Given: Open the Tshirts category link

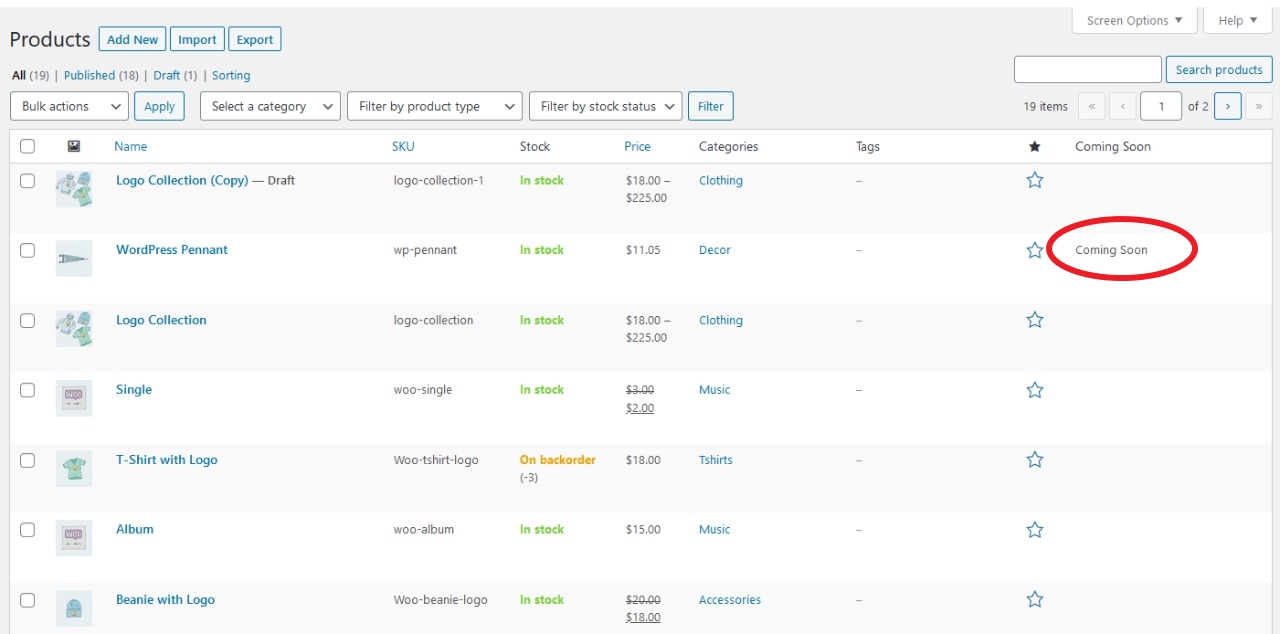Looking at the screenshot, I should tap(716, 460).
